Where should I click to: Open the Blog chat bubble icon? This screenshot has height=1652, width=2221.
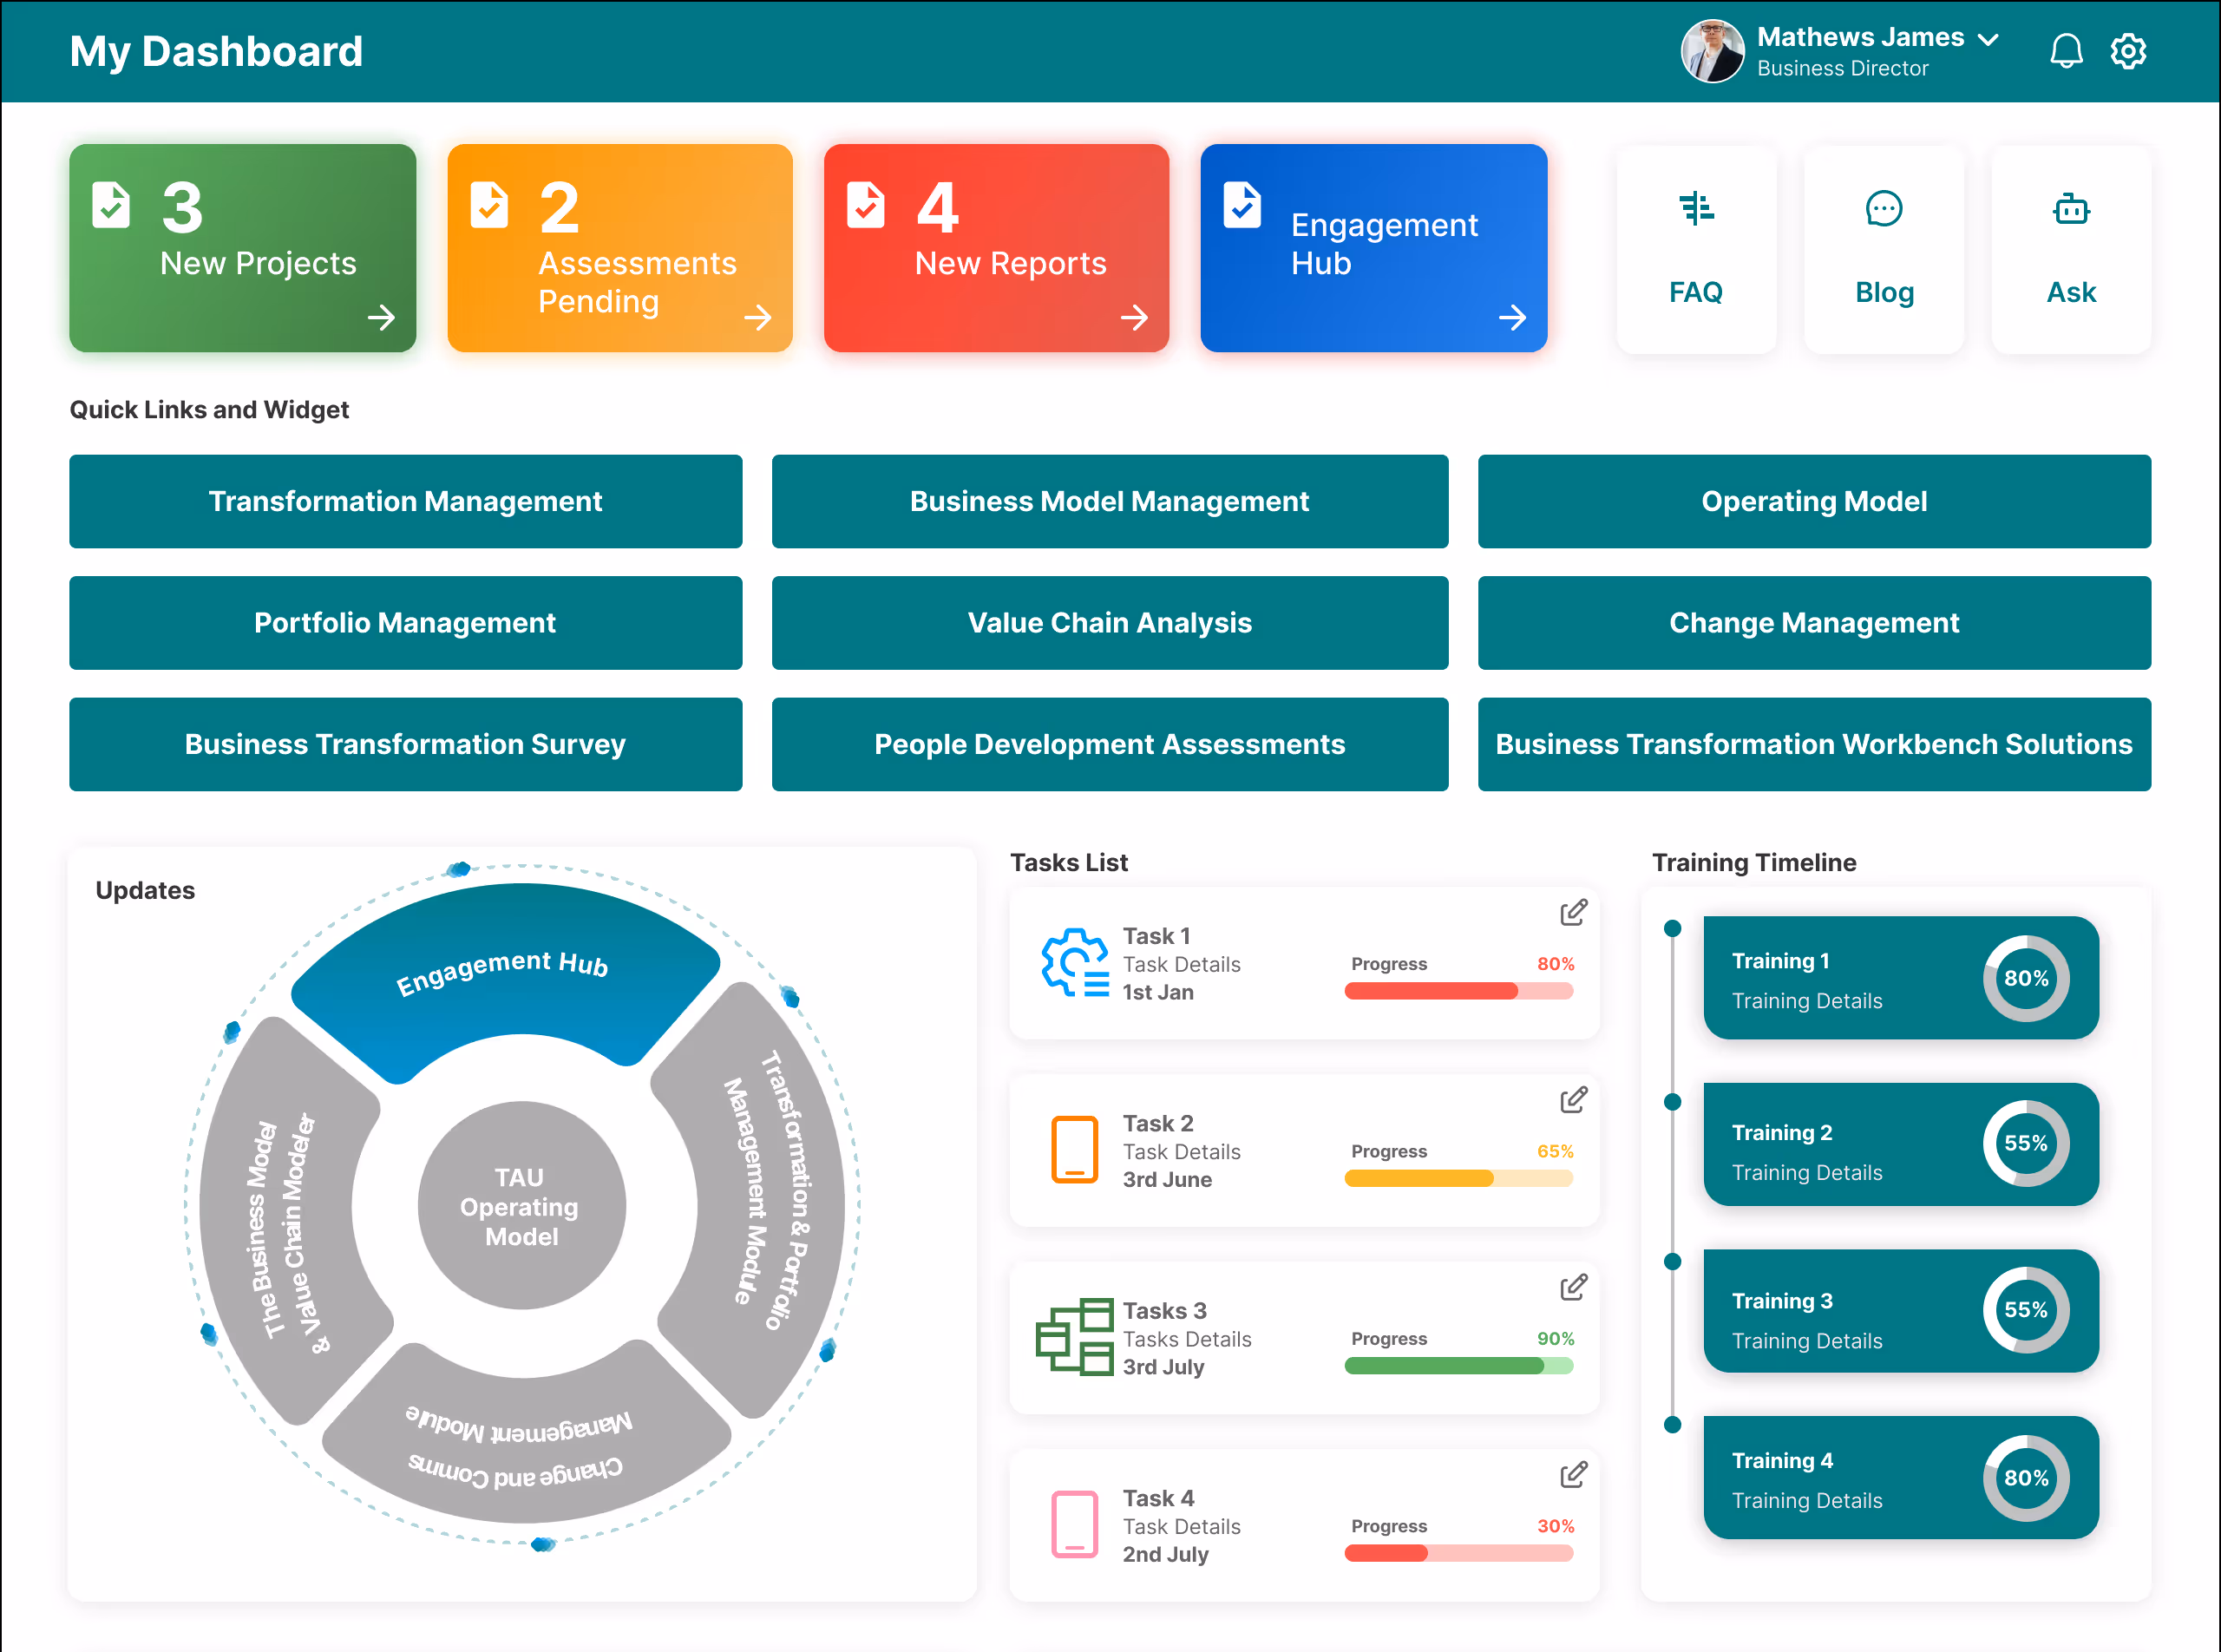(1884, 209)
